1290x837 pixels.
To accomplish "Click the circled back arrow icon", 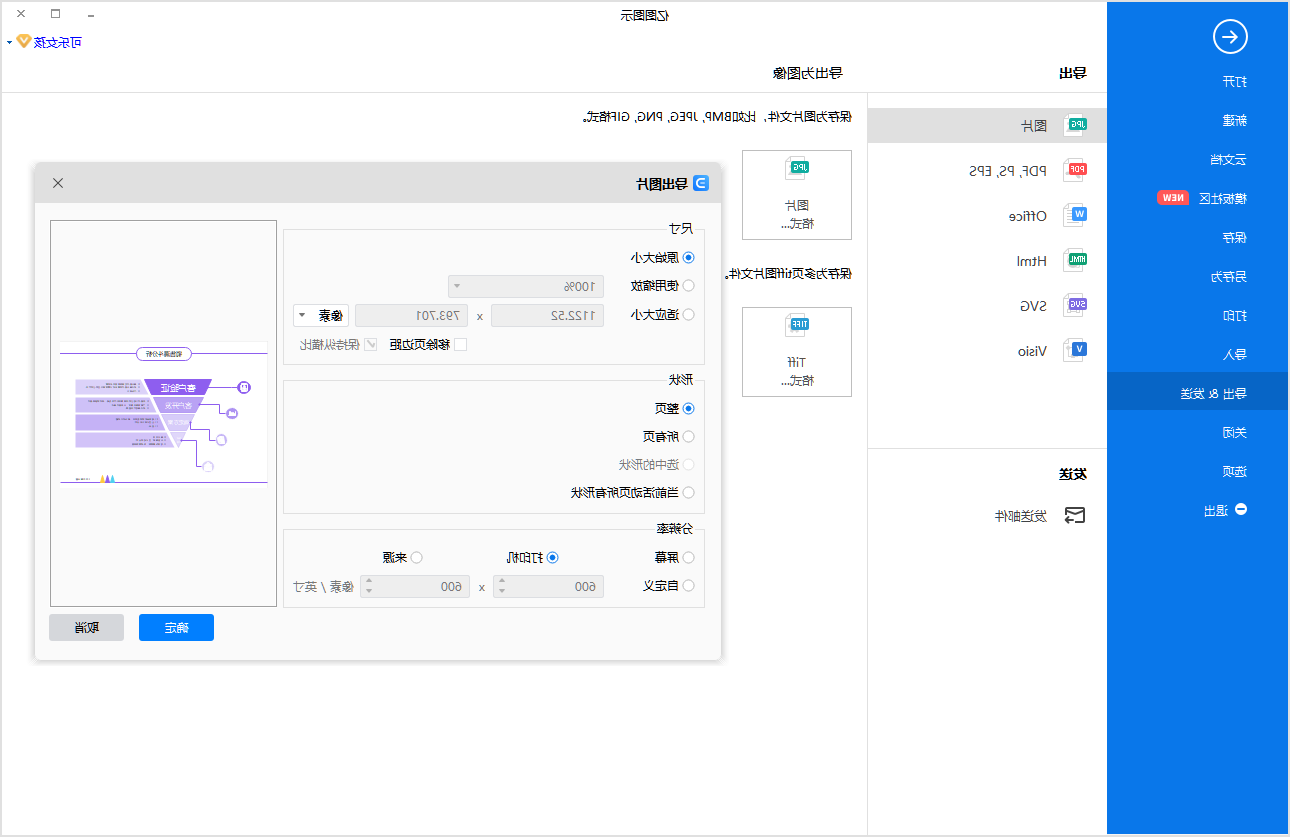I will click(x=1229, y=38).
